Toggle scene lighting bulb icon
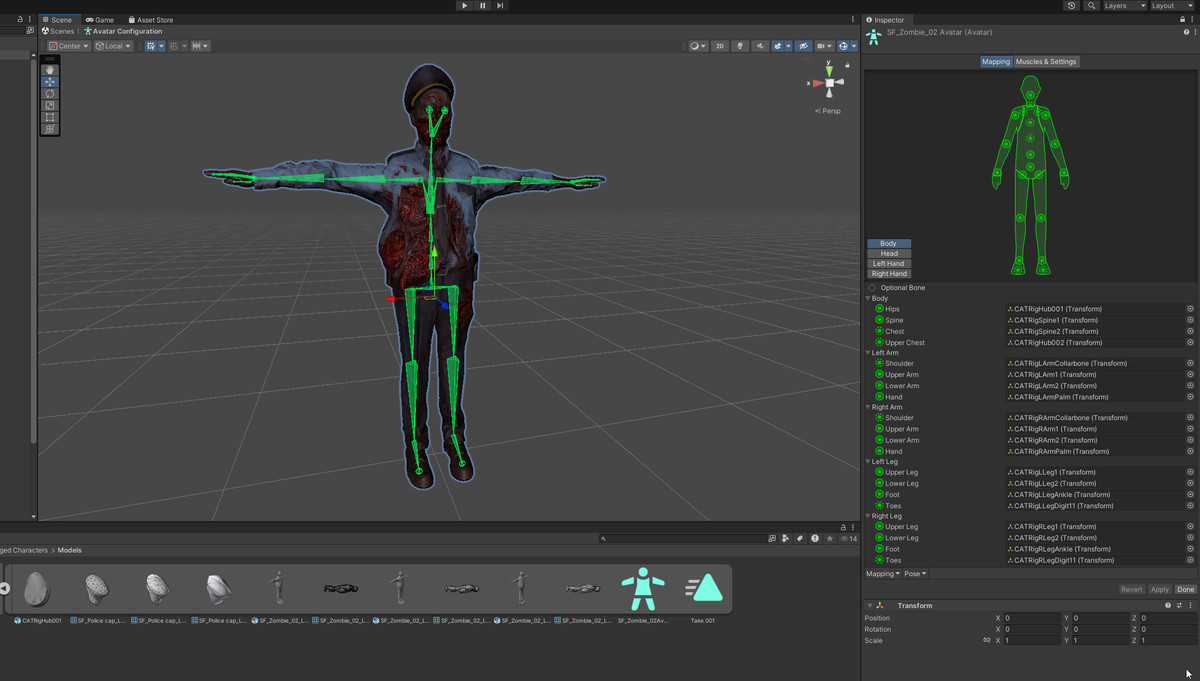 [740, 46]
